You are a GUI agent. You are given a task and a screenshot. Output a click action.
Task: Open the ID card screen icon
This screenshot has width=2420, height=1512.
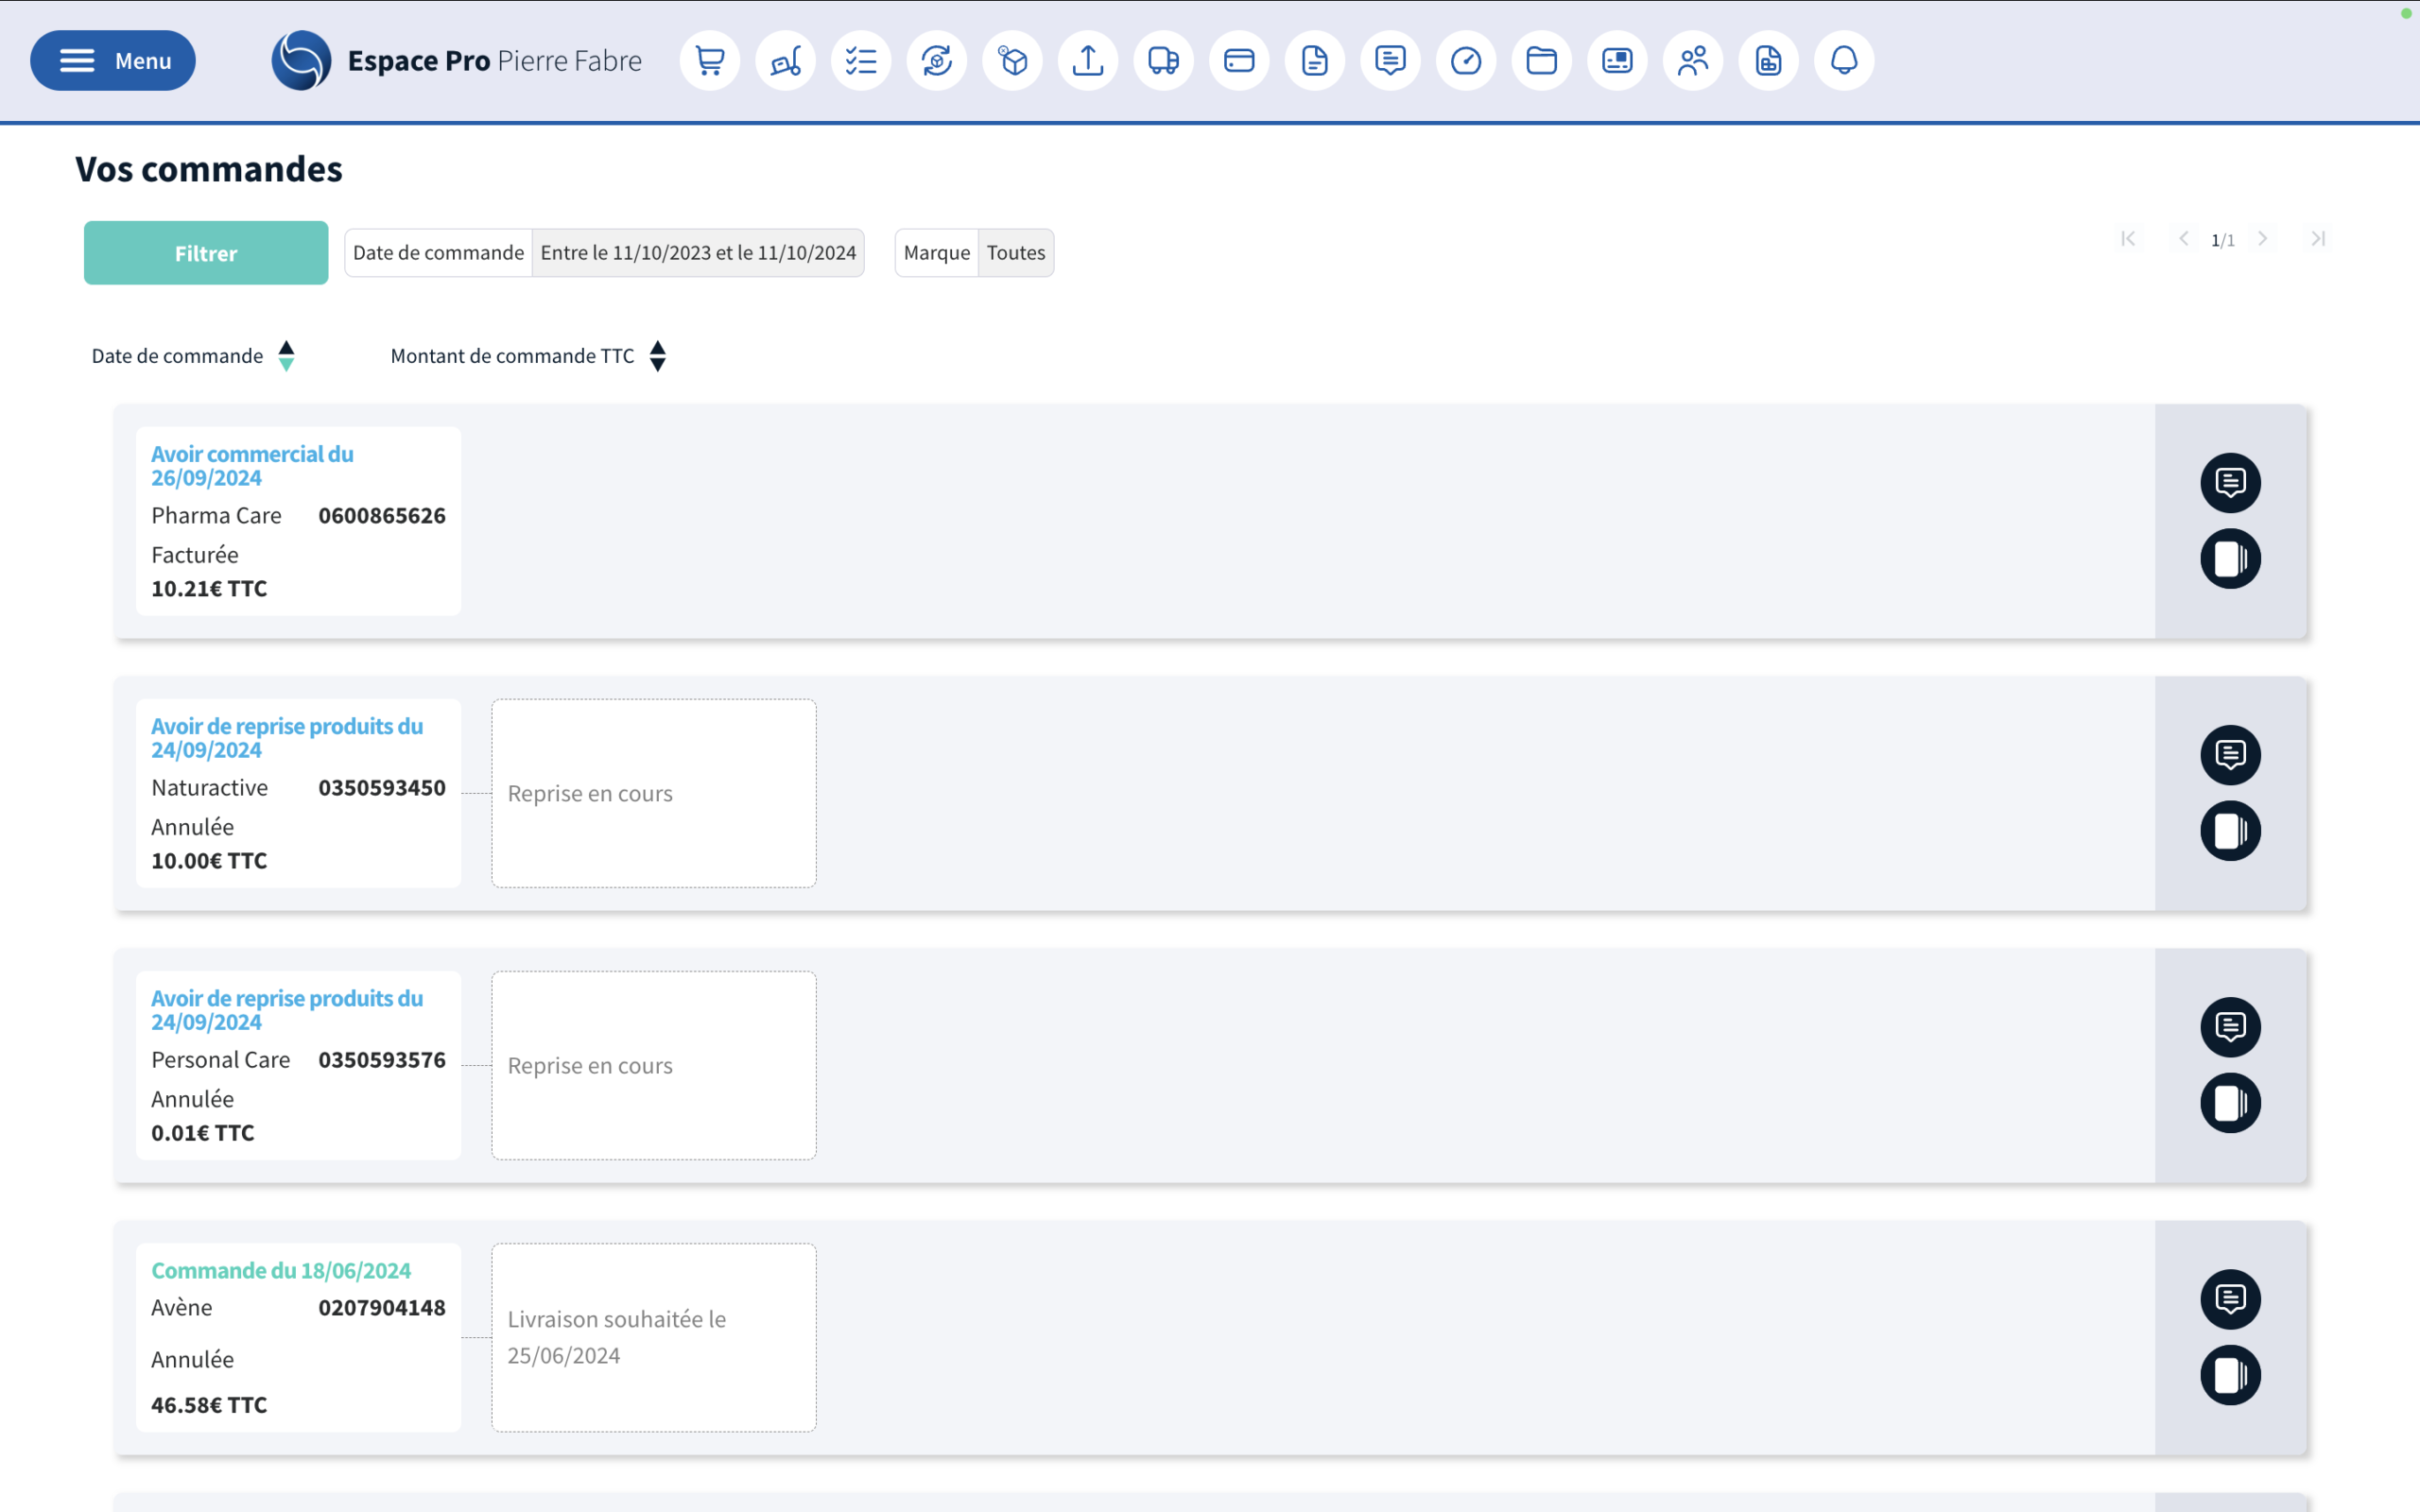(1618, 61)
